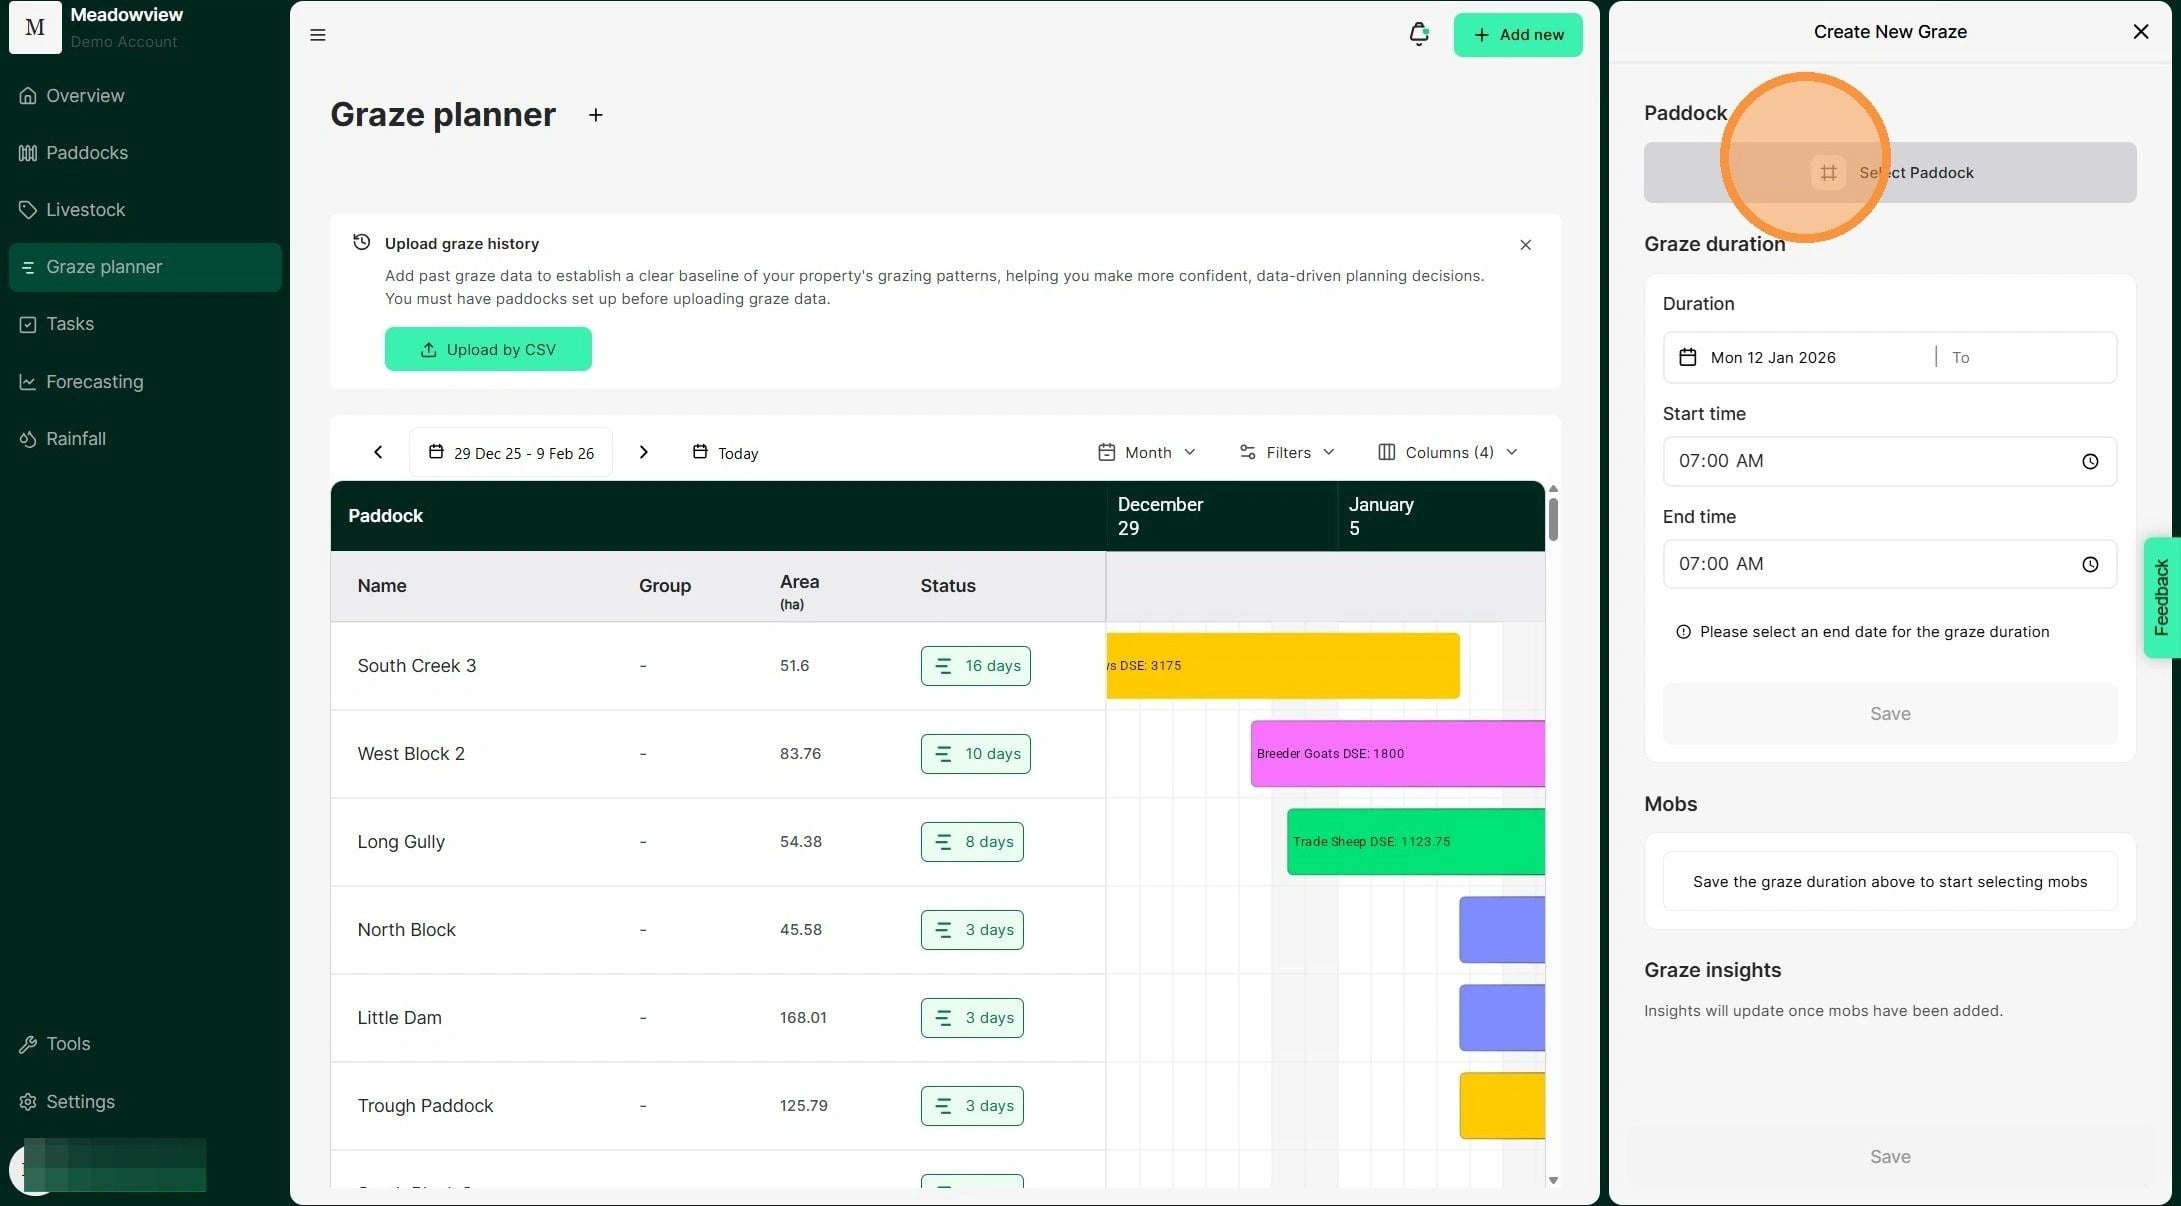
Task: Dismiss the Upload graze history banner
Action: (1525, 245)
